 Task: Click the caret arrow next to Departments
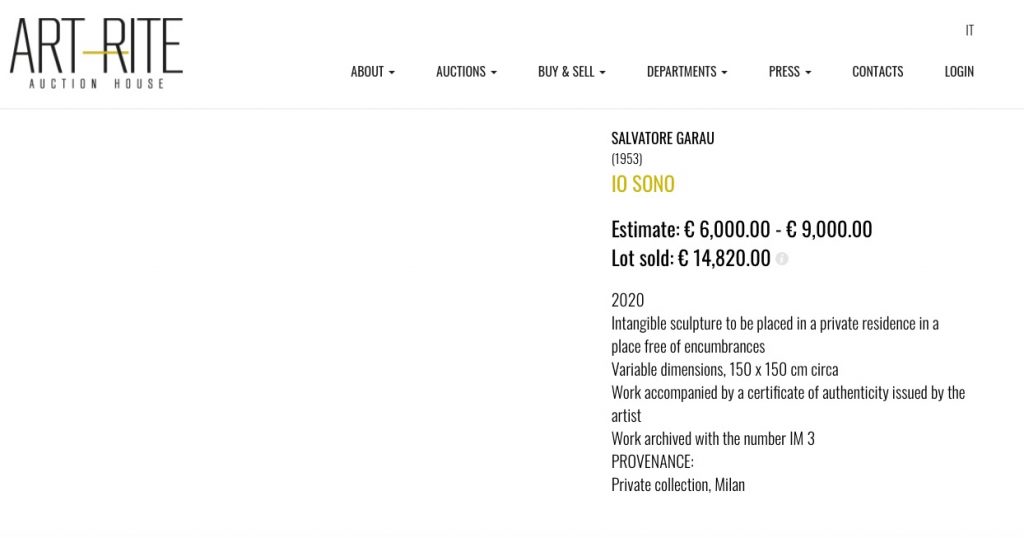724,72
